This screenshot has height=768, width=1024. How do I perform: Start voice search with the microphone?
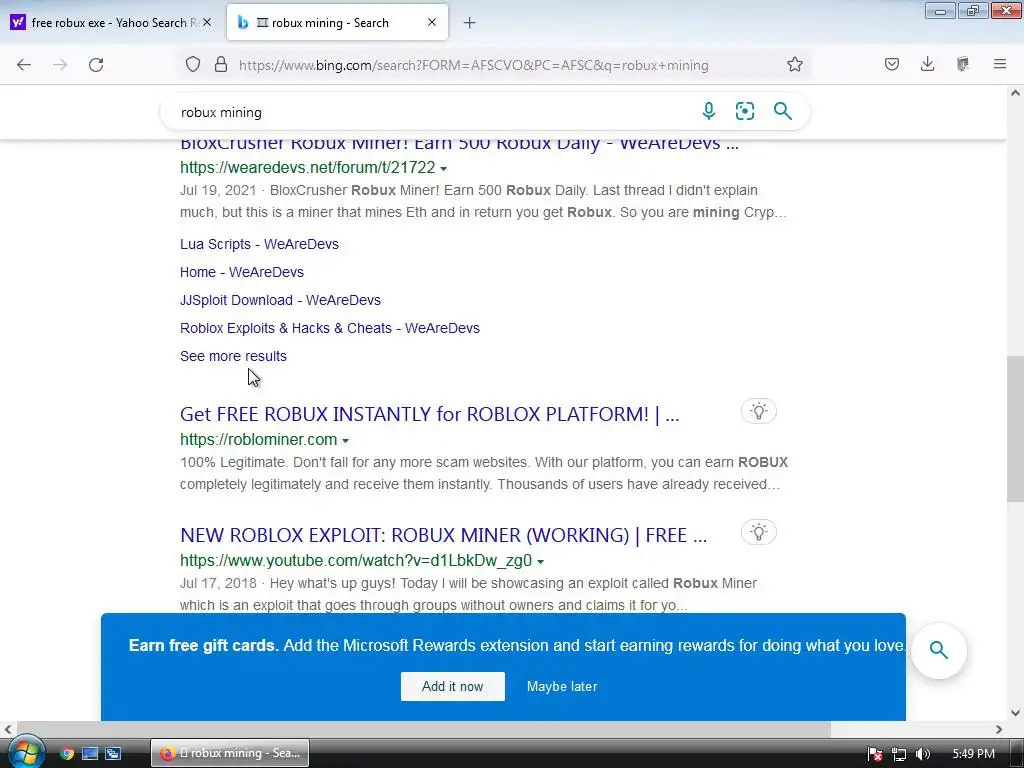pyautogui.click(x=709, y=112)
